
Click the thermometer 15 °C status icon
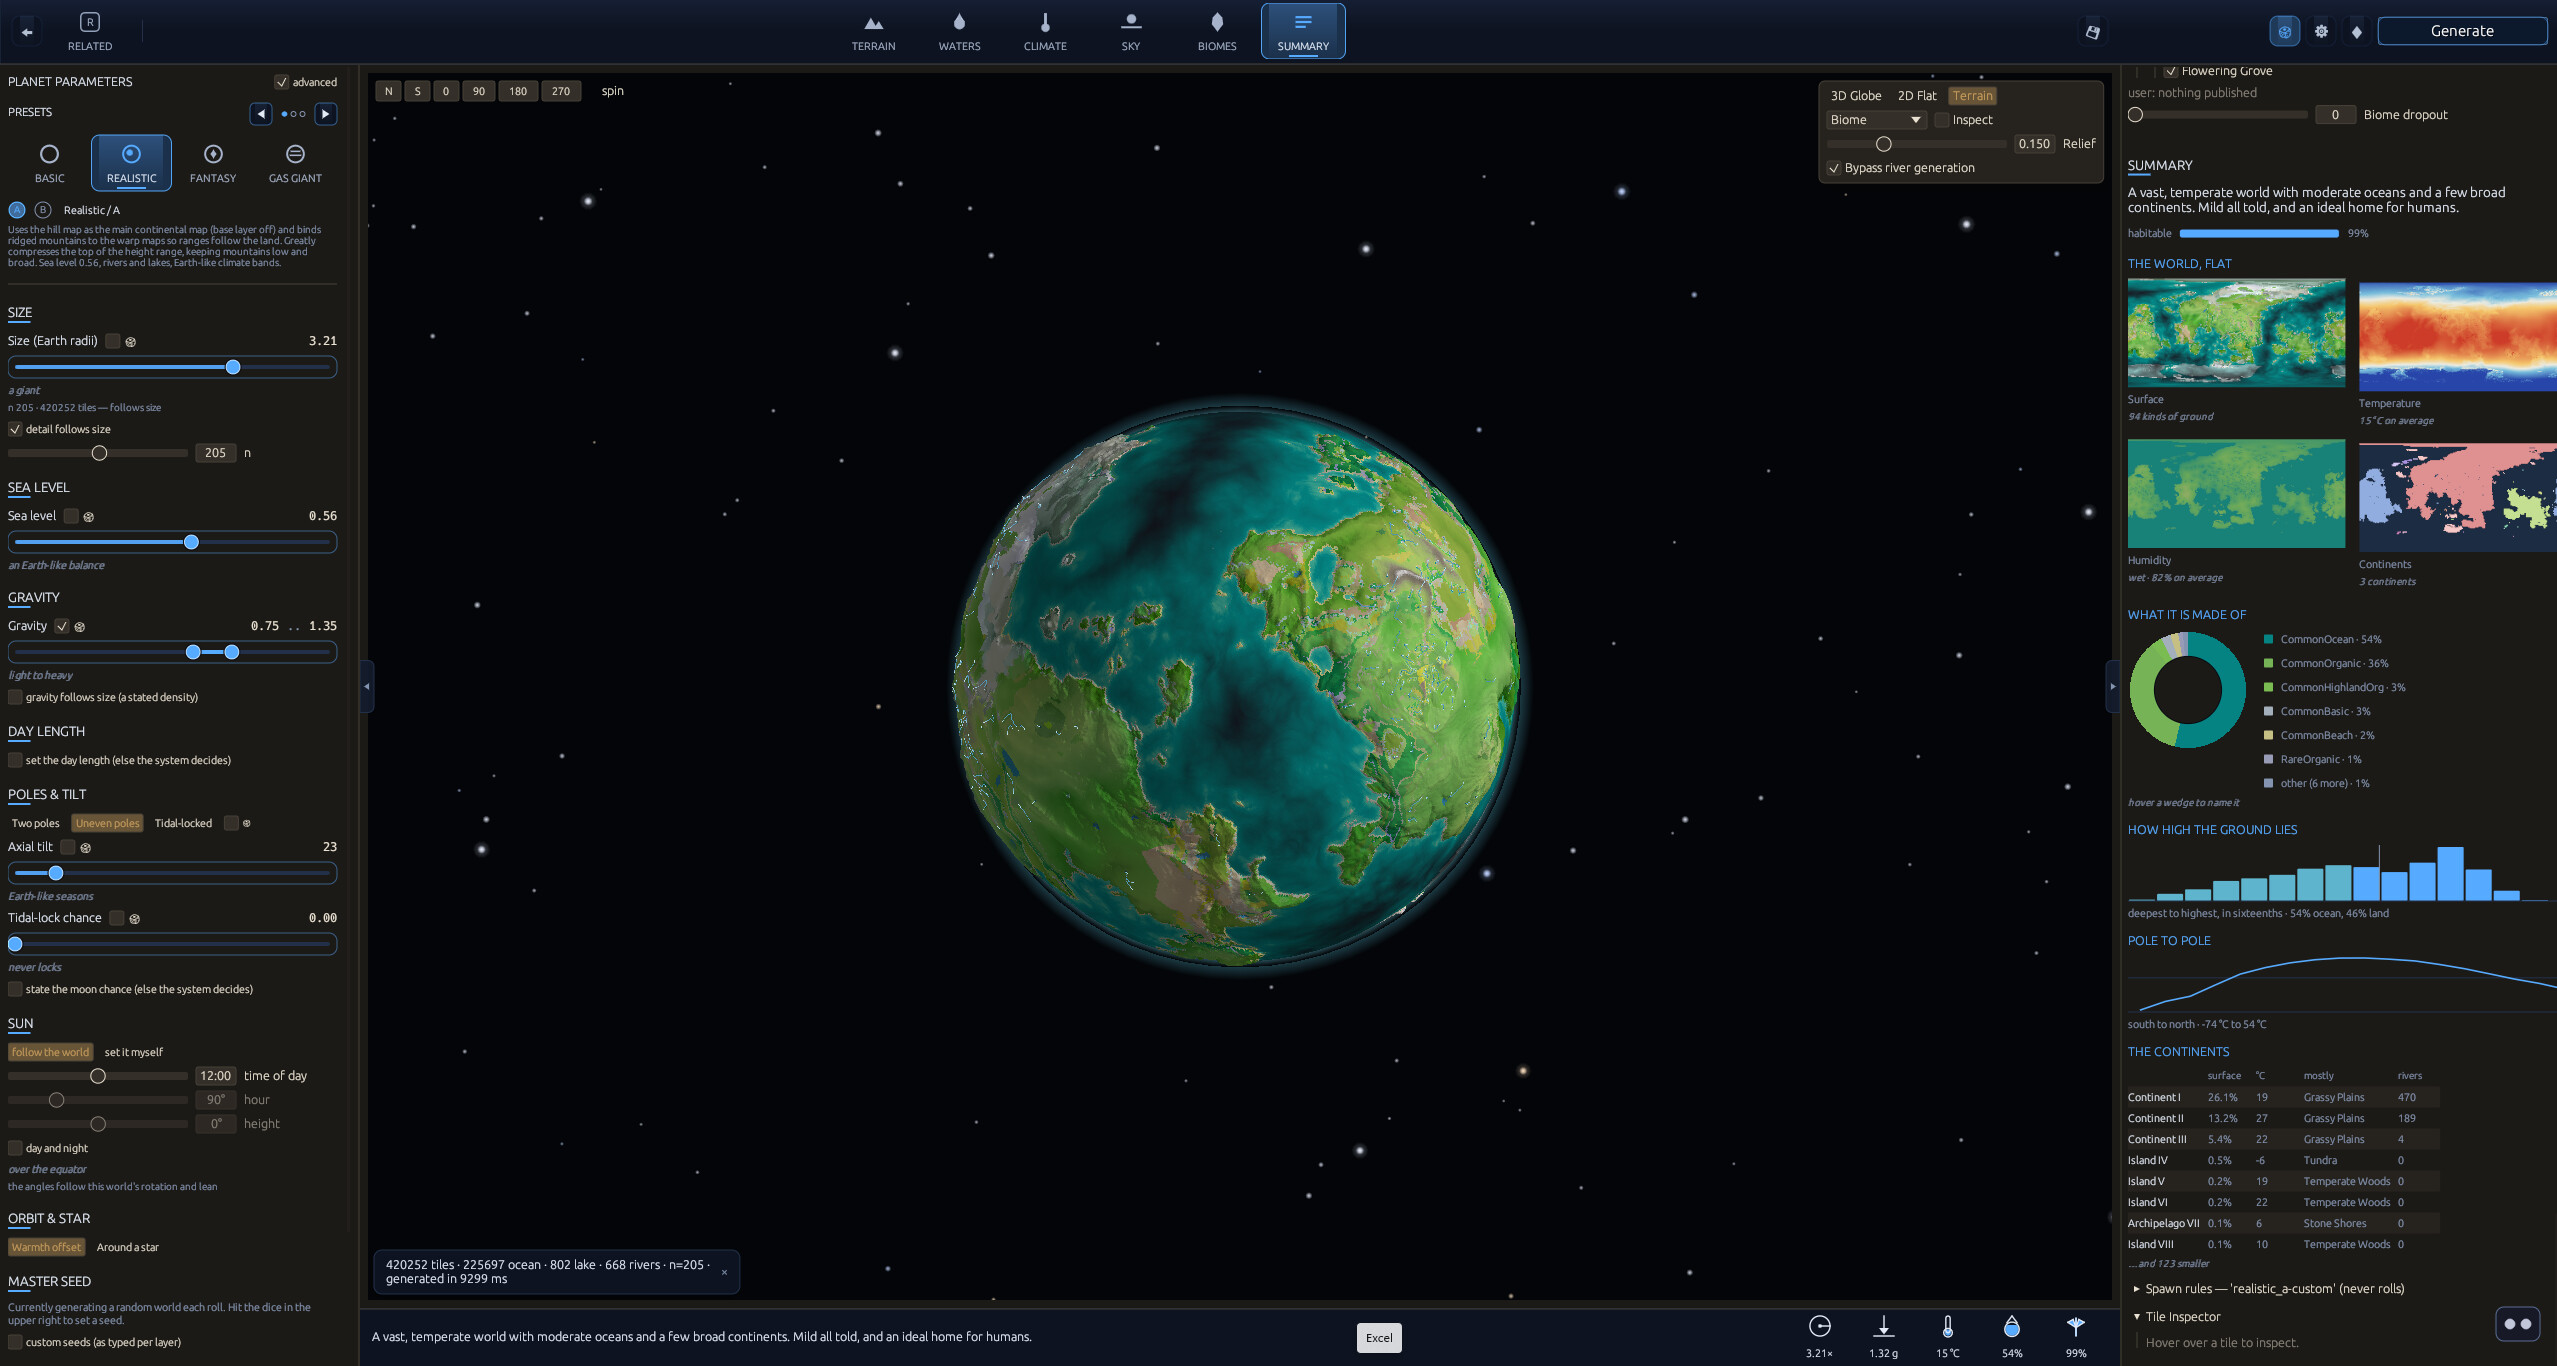point(1947,1327)
